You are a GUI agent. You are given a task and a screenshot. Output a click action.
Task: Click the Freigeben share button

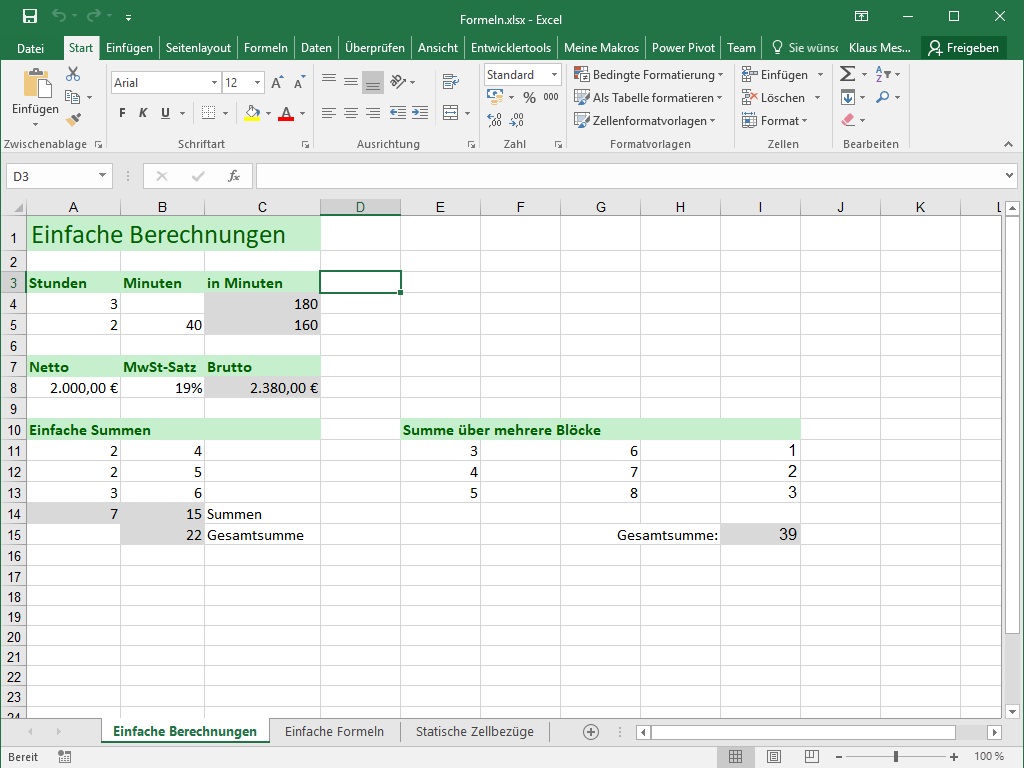pyautogui.click(x=963, y=48)
